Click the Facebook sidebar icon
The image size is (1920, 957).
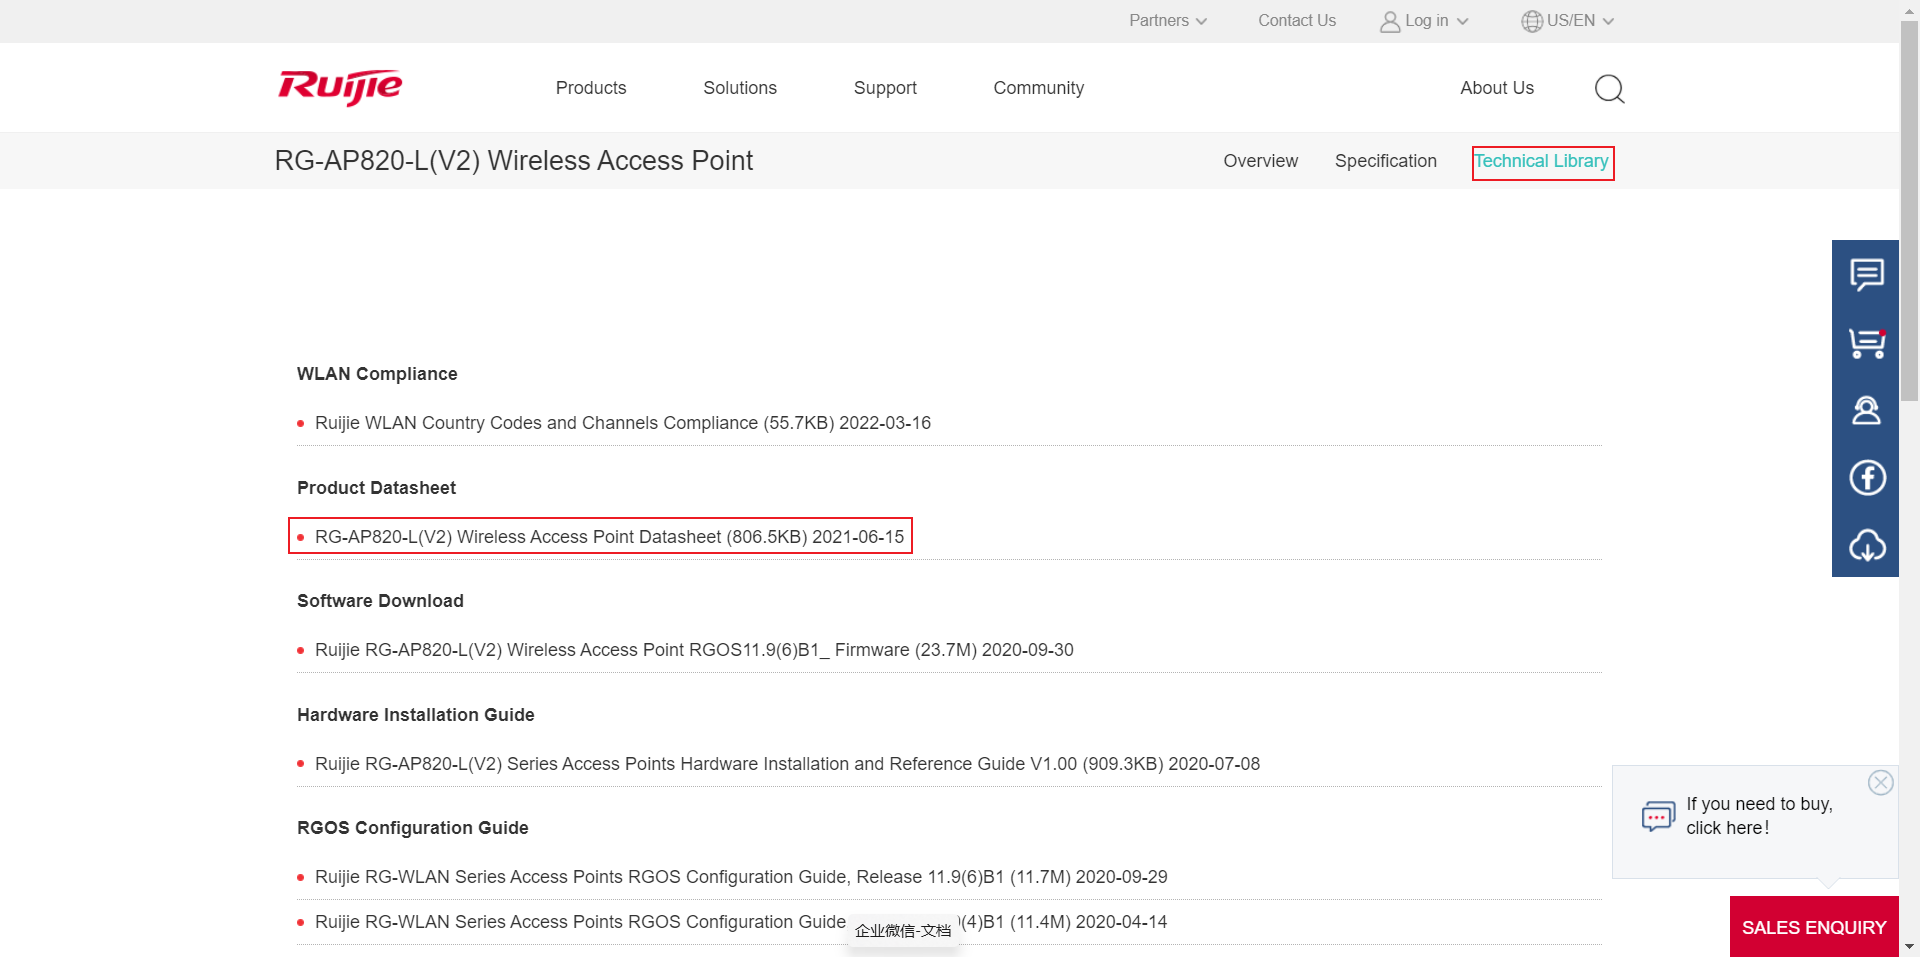tap(1866, 478)
